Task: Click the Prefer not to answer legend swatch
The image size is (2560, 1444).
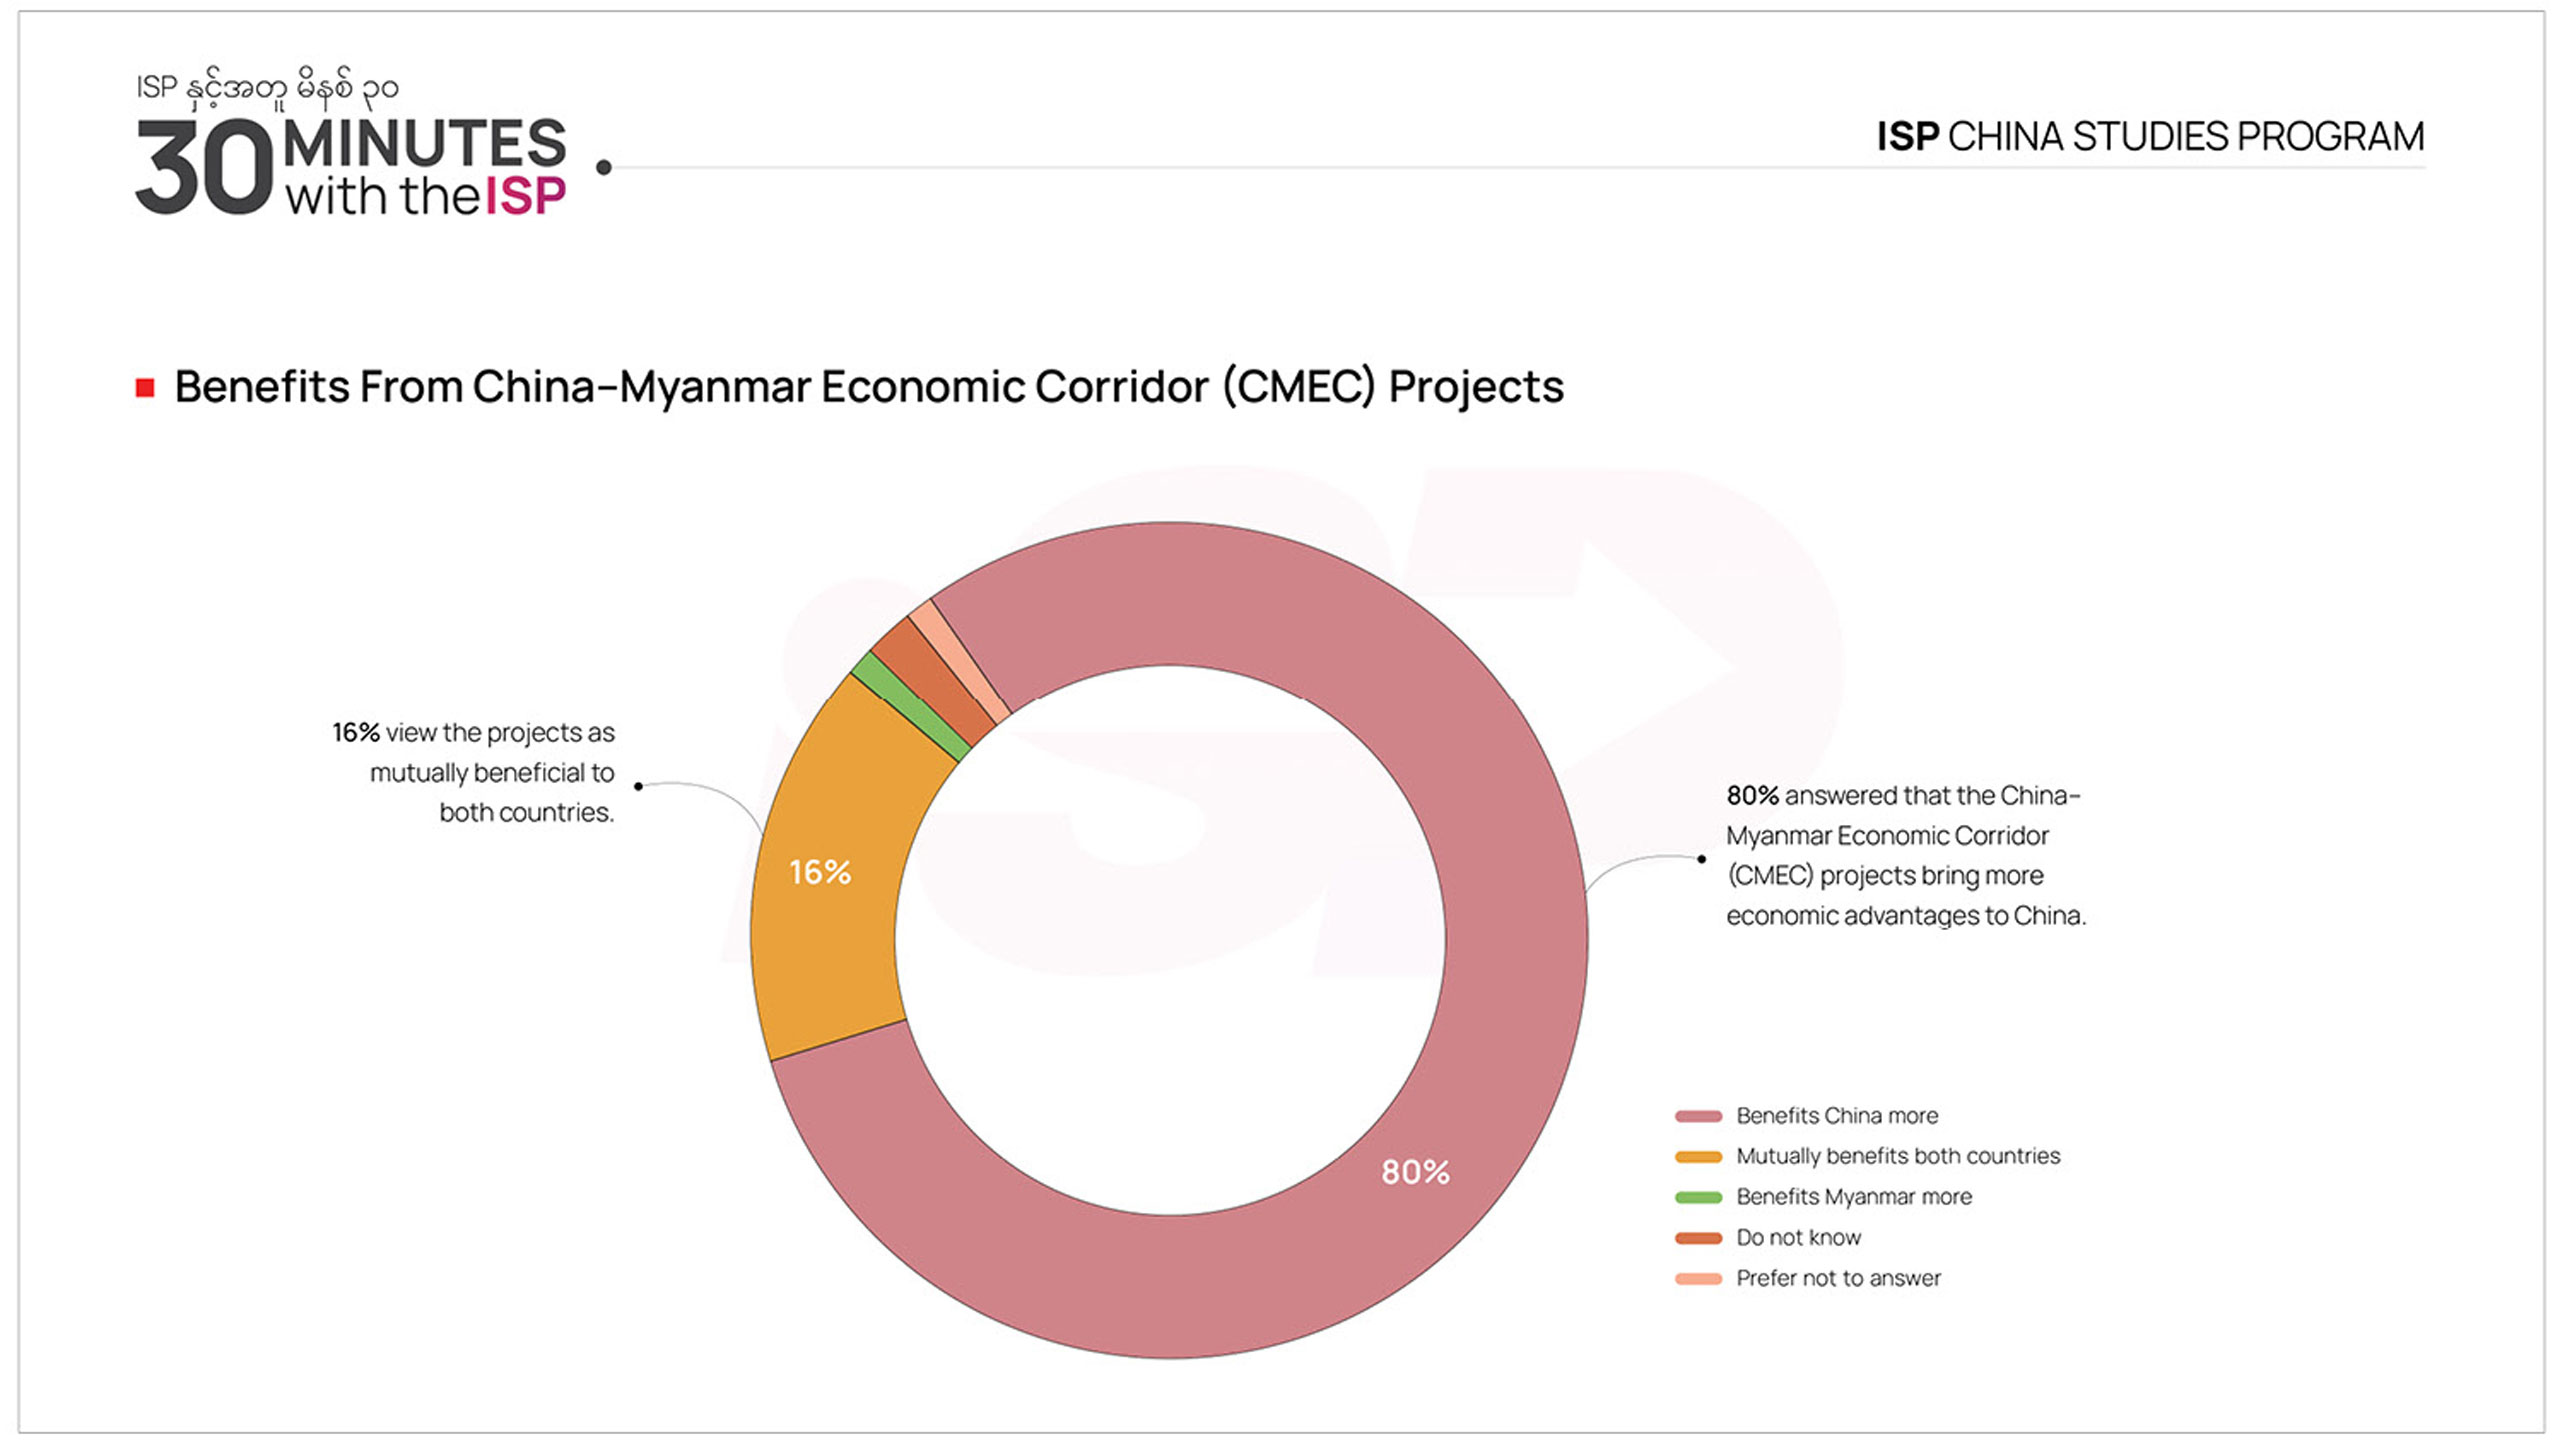Action: pos(1698,1279)
